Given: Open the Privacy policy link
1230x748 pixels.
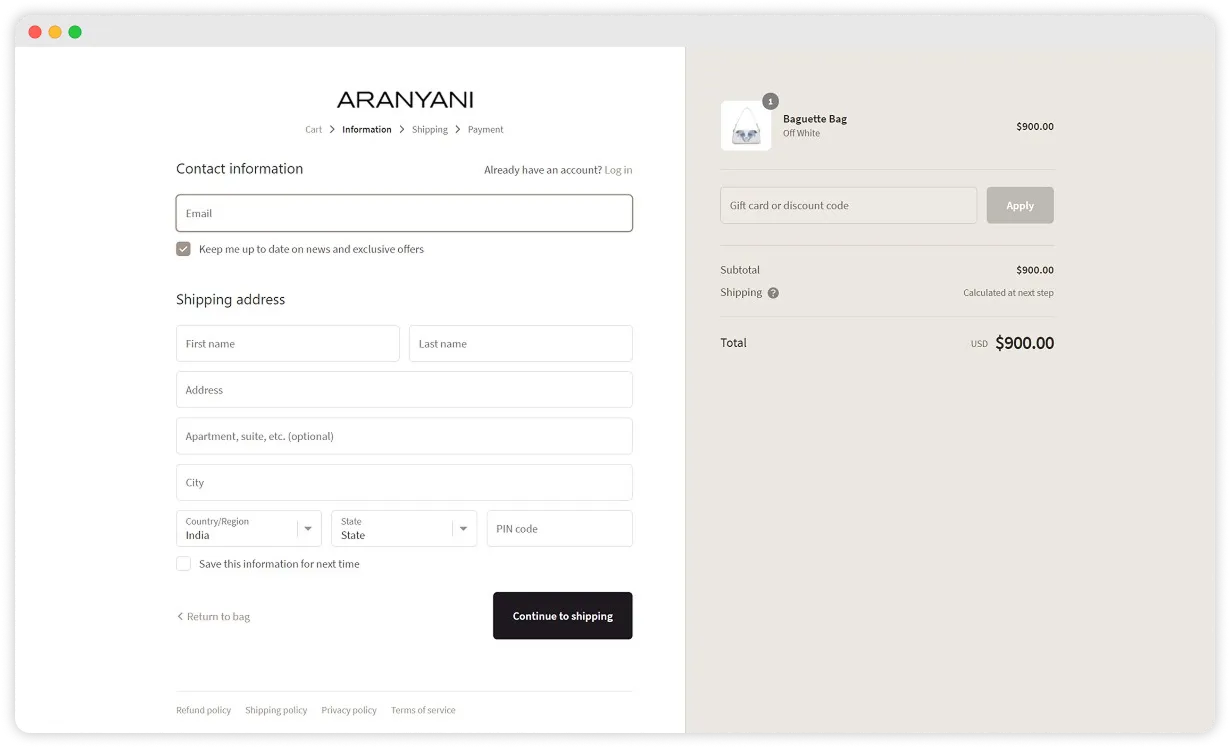Looking at the screenshot, I should 349,710.
